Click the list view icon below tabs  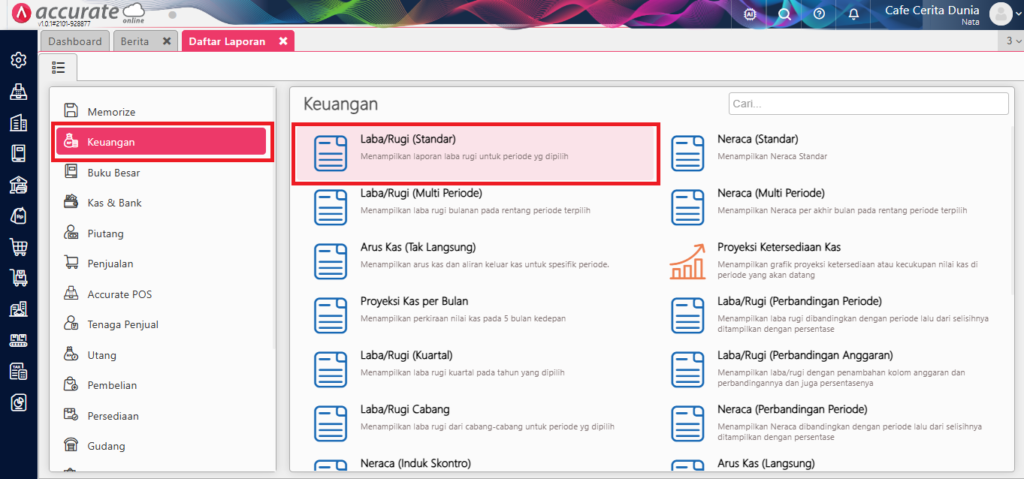(x=59, y=67)
